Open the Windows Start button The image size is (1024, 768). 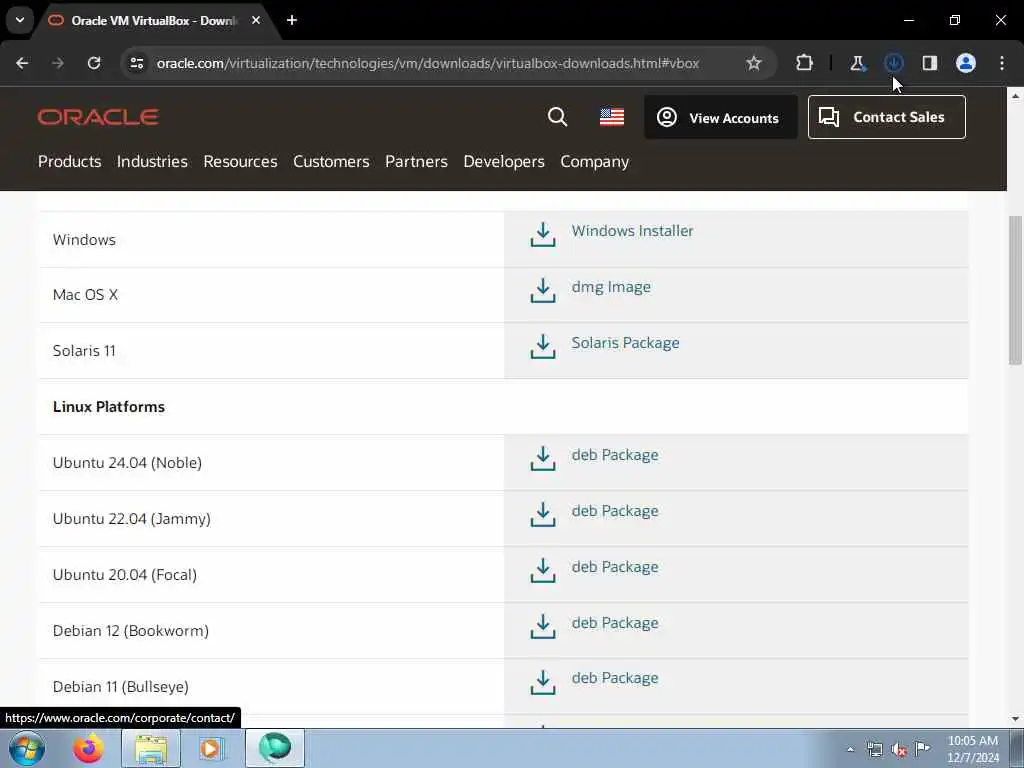tap(27, 748)
